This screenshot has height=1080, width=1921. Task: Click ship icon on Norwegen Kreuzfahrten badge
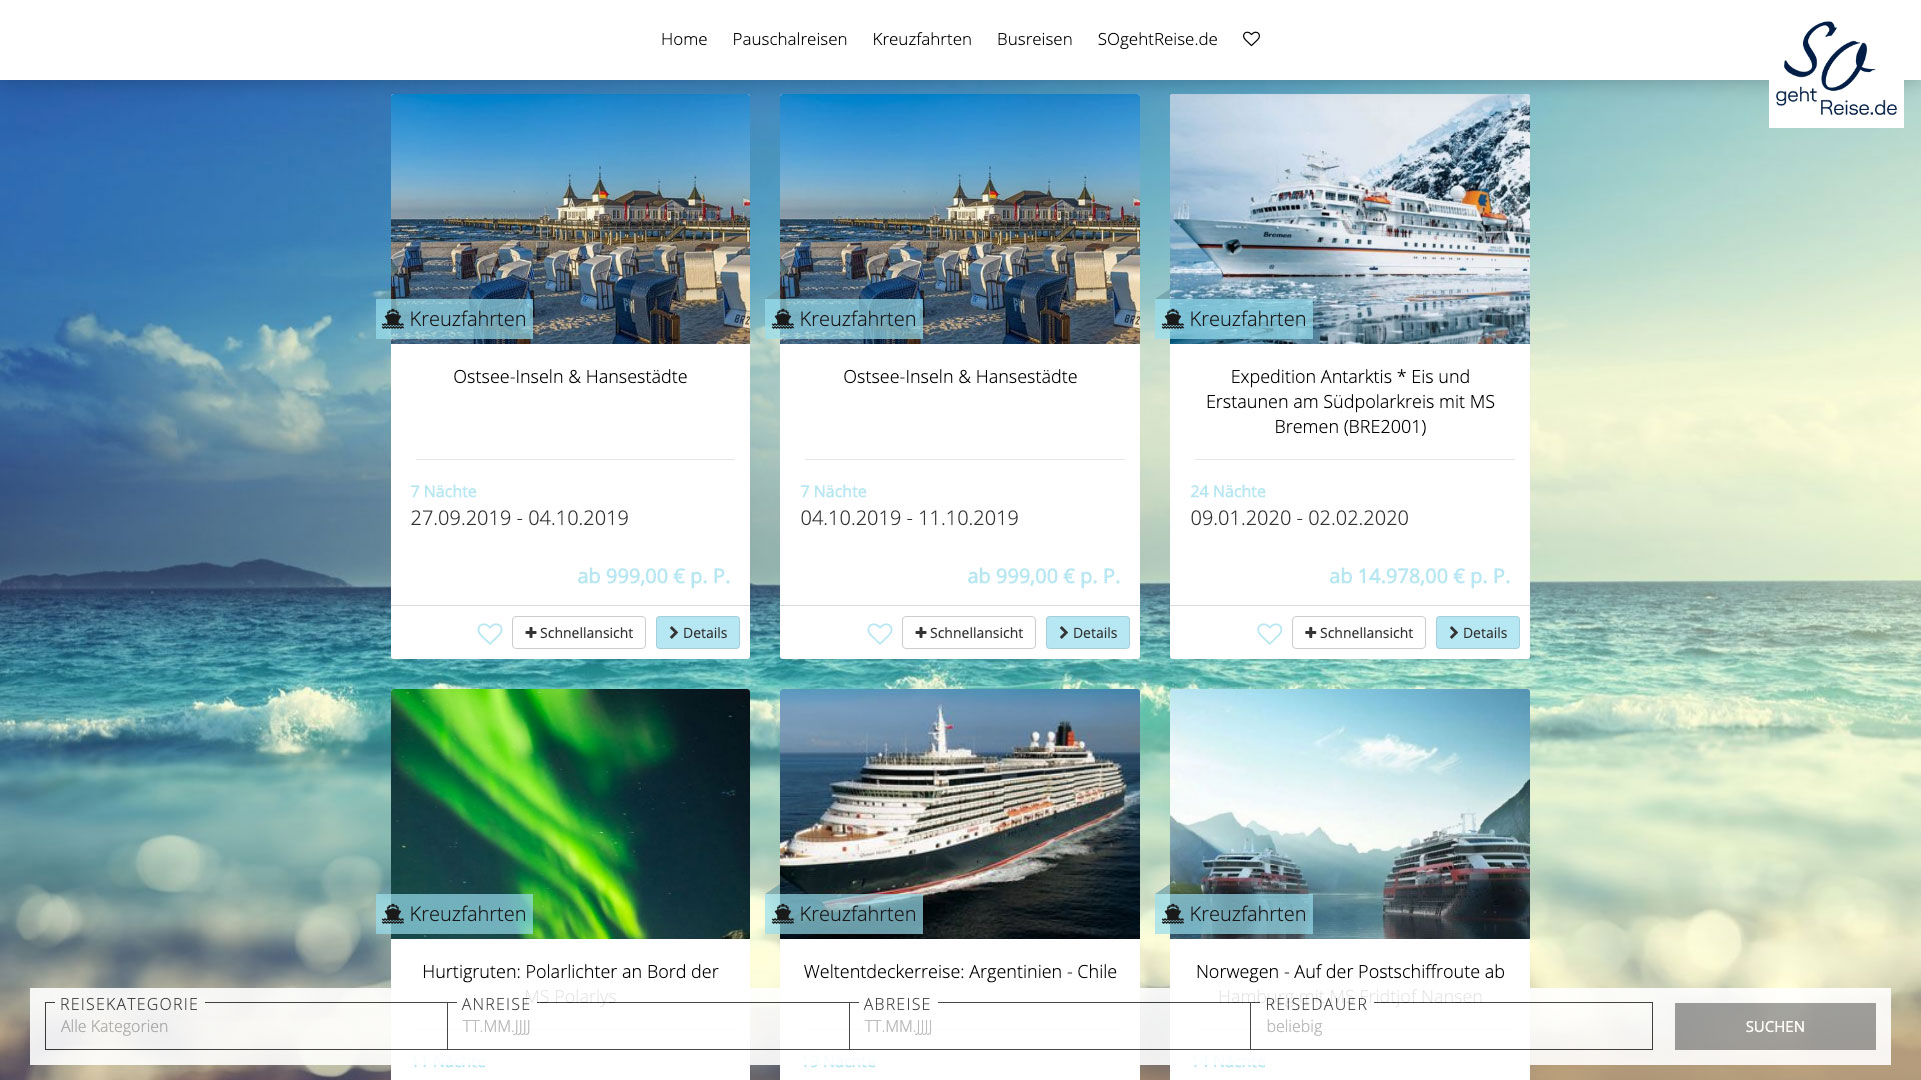1173,914
